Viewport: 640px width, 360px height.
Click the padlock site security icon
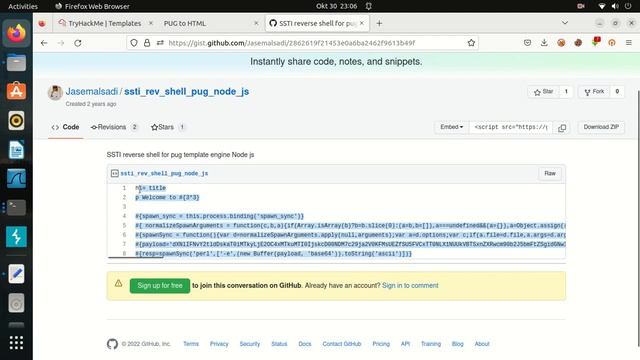pos(147,43)
